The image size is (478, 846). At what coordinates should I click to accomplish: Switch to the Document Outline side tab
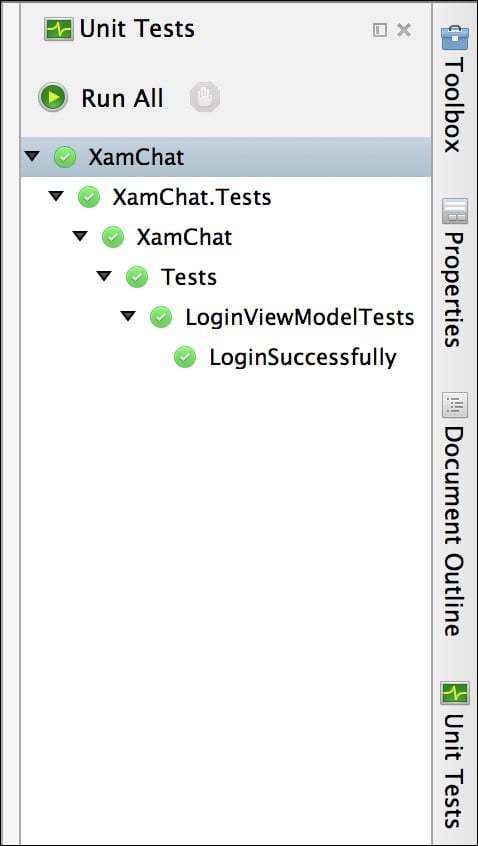coord(454,515)
